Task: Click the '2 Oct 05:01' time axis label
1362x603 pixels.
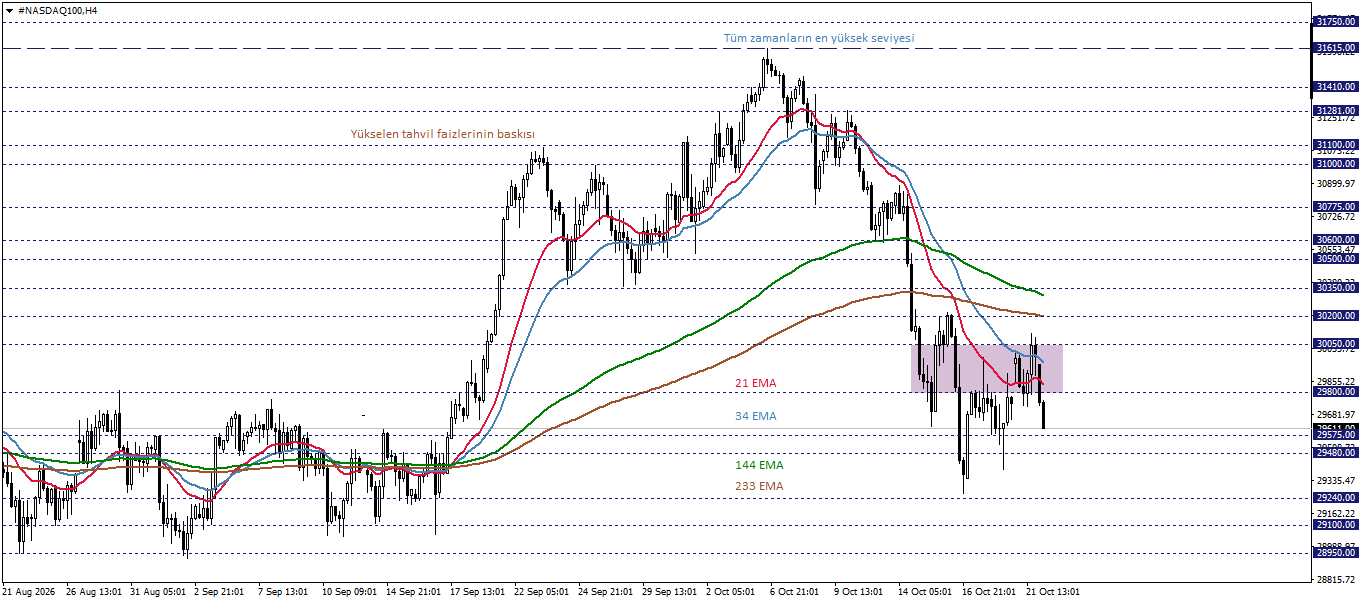Action: pyautogui.click(x=732, y=592)
